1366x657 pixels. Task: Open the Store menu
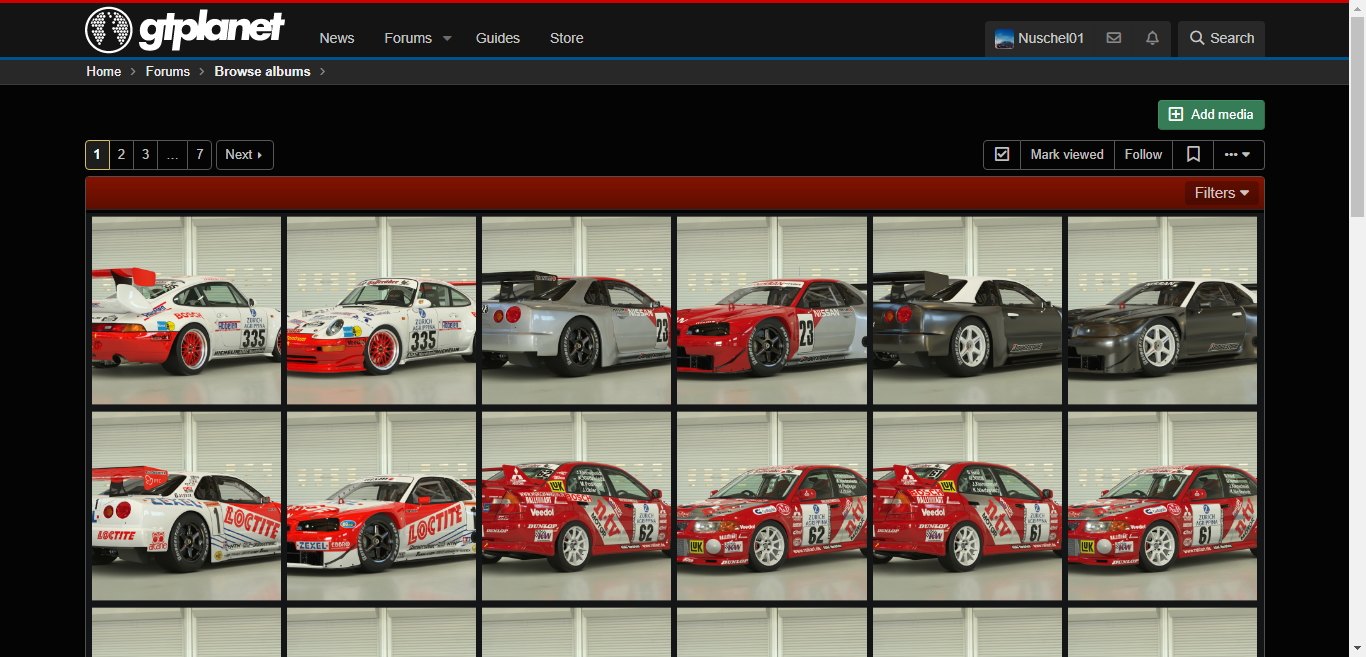[566, 38]
